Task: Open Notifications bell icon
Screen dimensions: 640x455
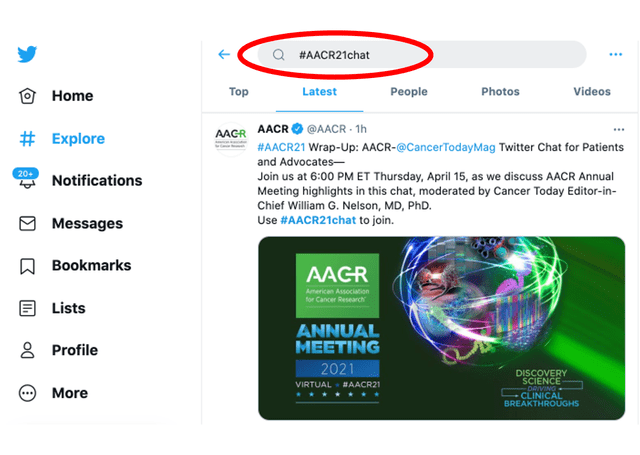Action: tap(27, 181)
